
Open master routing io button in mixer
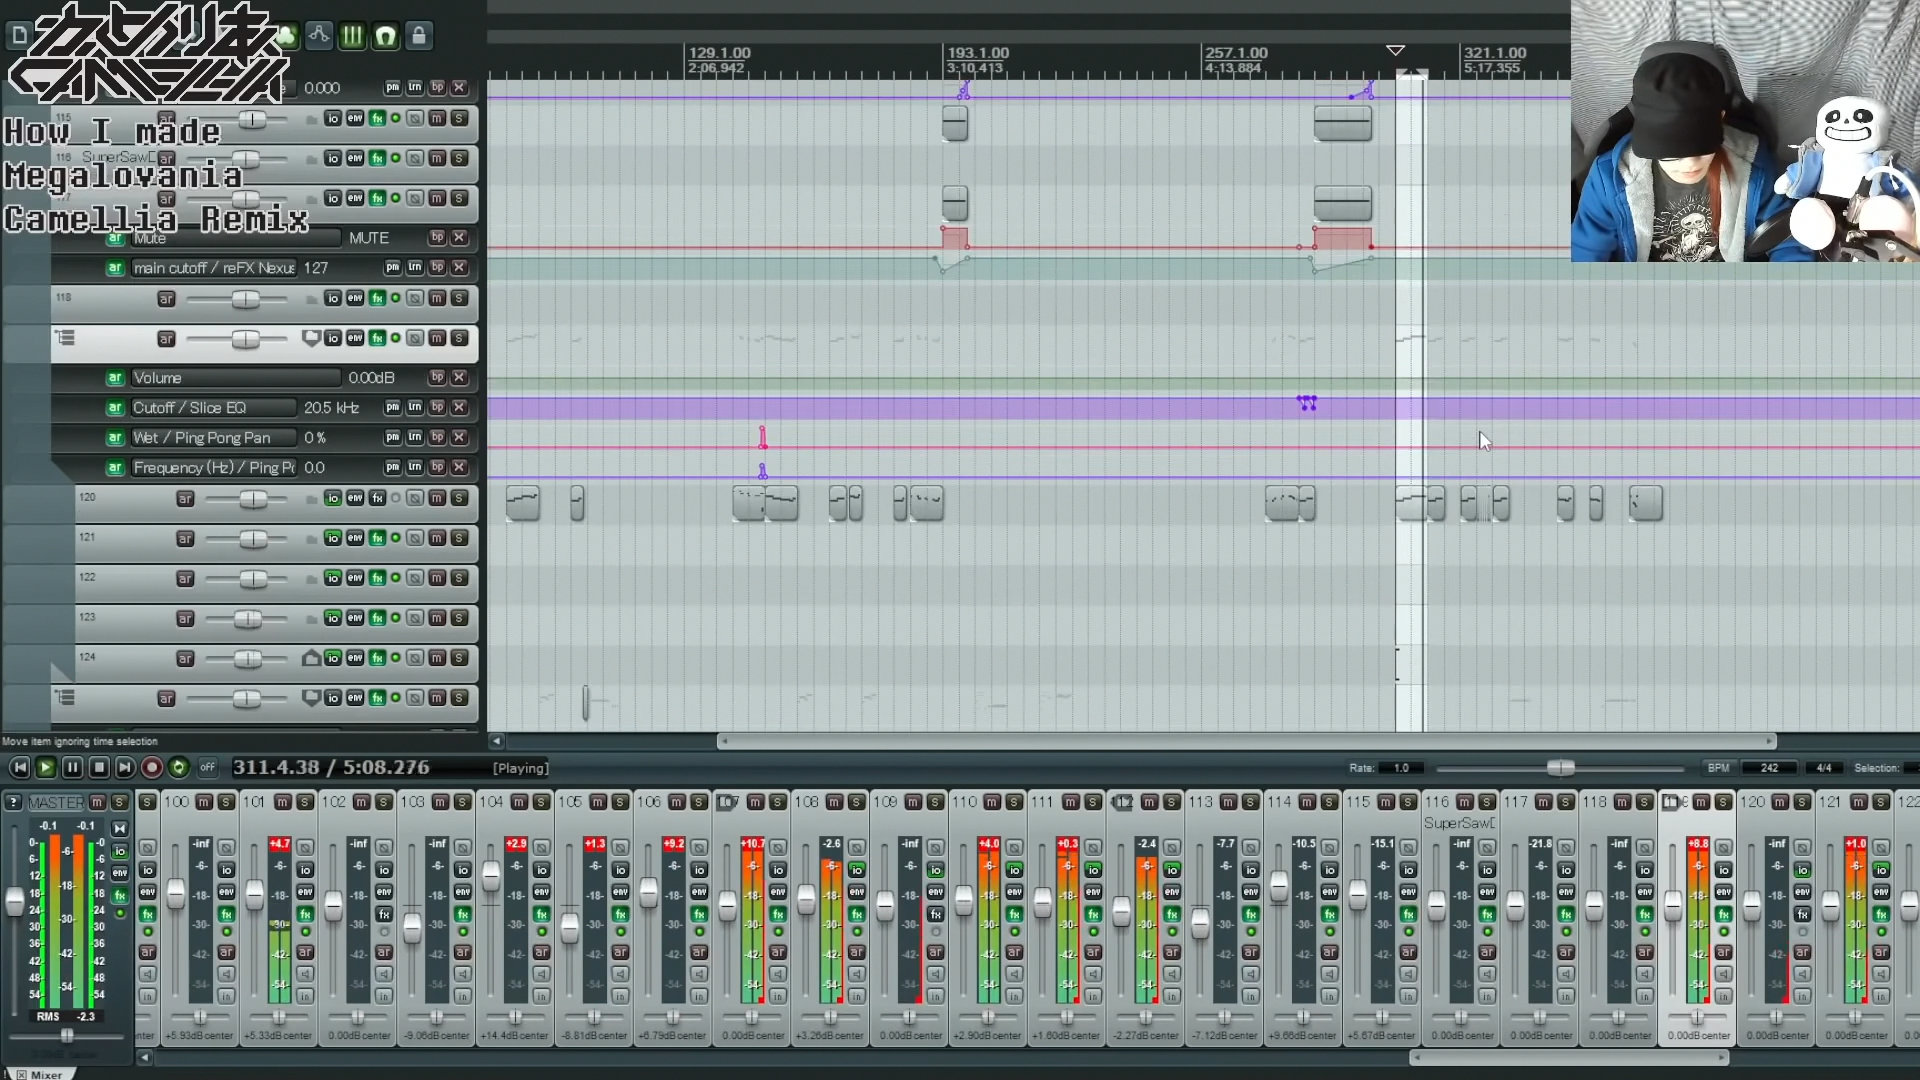pyautogui.click(x=119, y=851)
